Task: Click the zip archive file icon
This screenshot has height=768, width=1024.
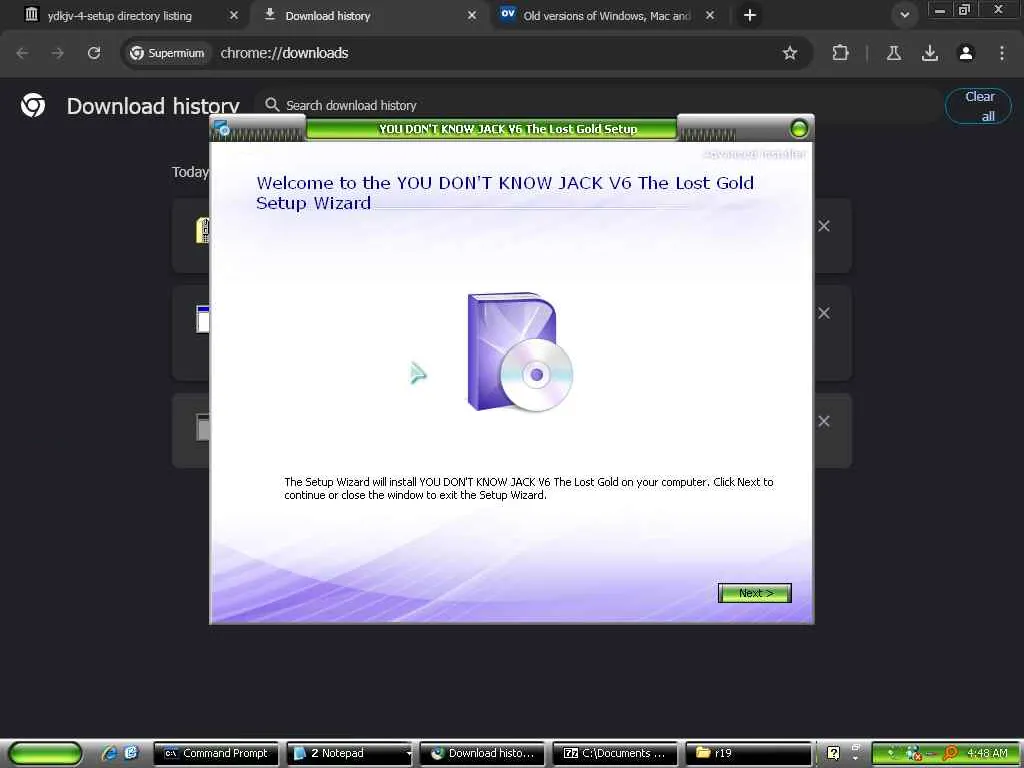Action: tap(202, 231)
